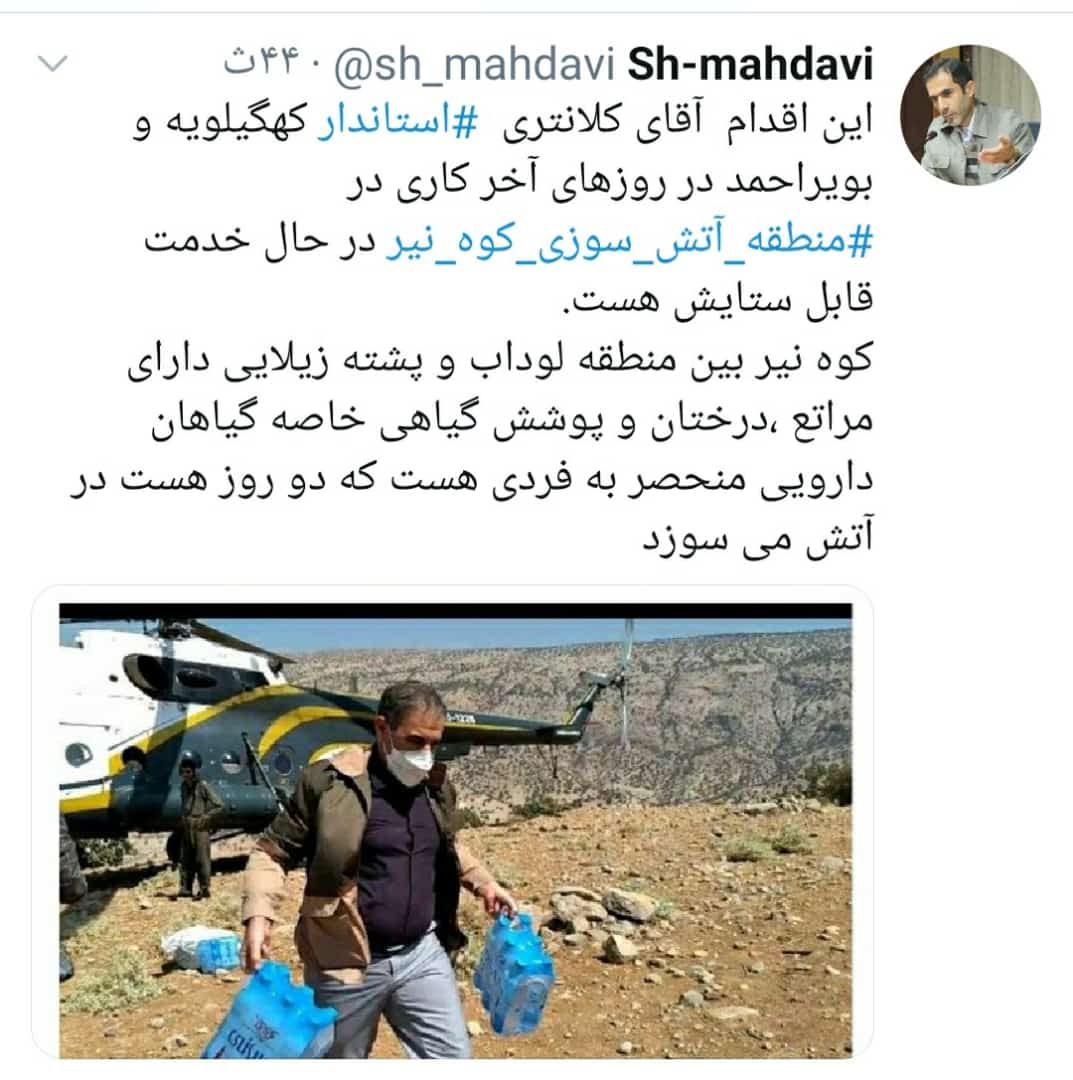Tap the water bottle pack on ground
The height and width of the screenshot is (1080, 1073).
point(202,949)
